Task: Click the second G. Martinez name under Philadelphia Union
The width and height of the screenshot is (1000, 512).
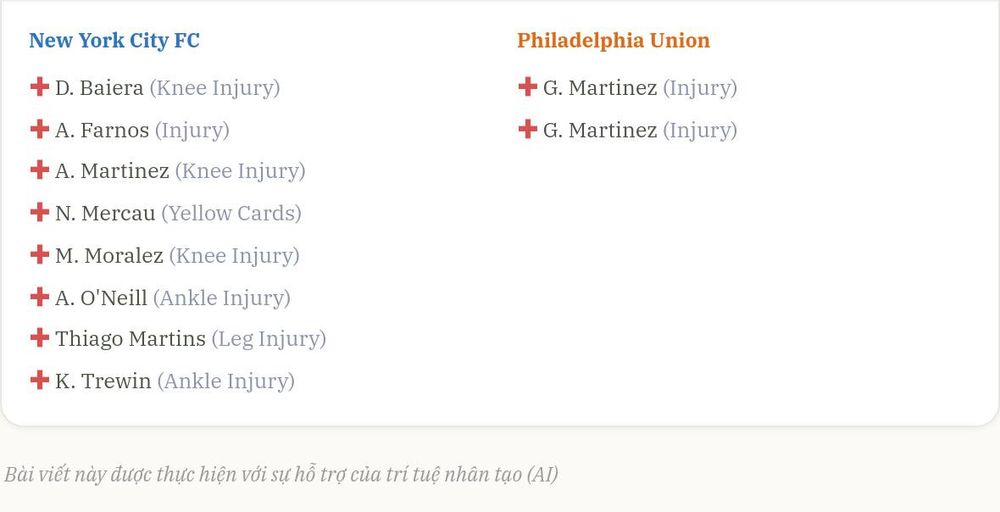Action: (599, 130)
